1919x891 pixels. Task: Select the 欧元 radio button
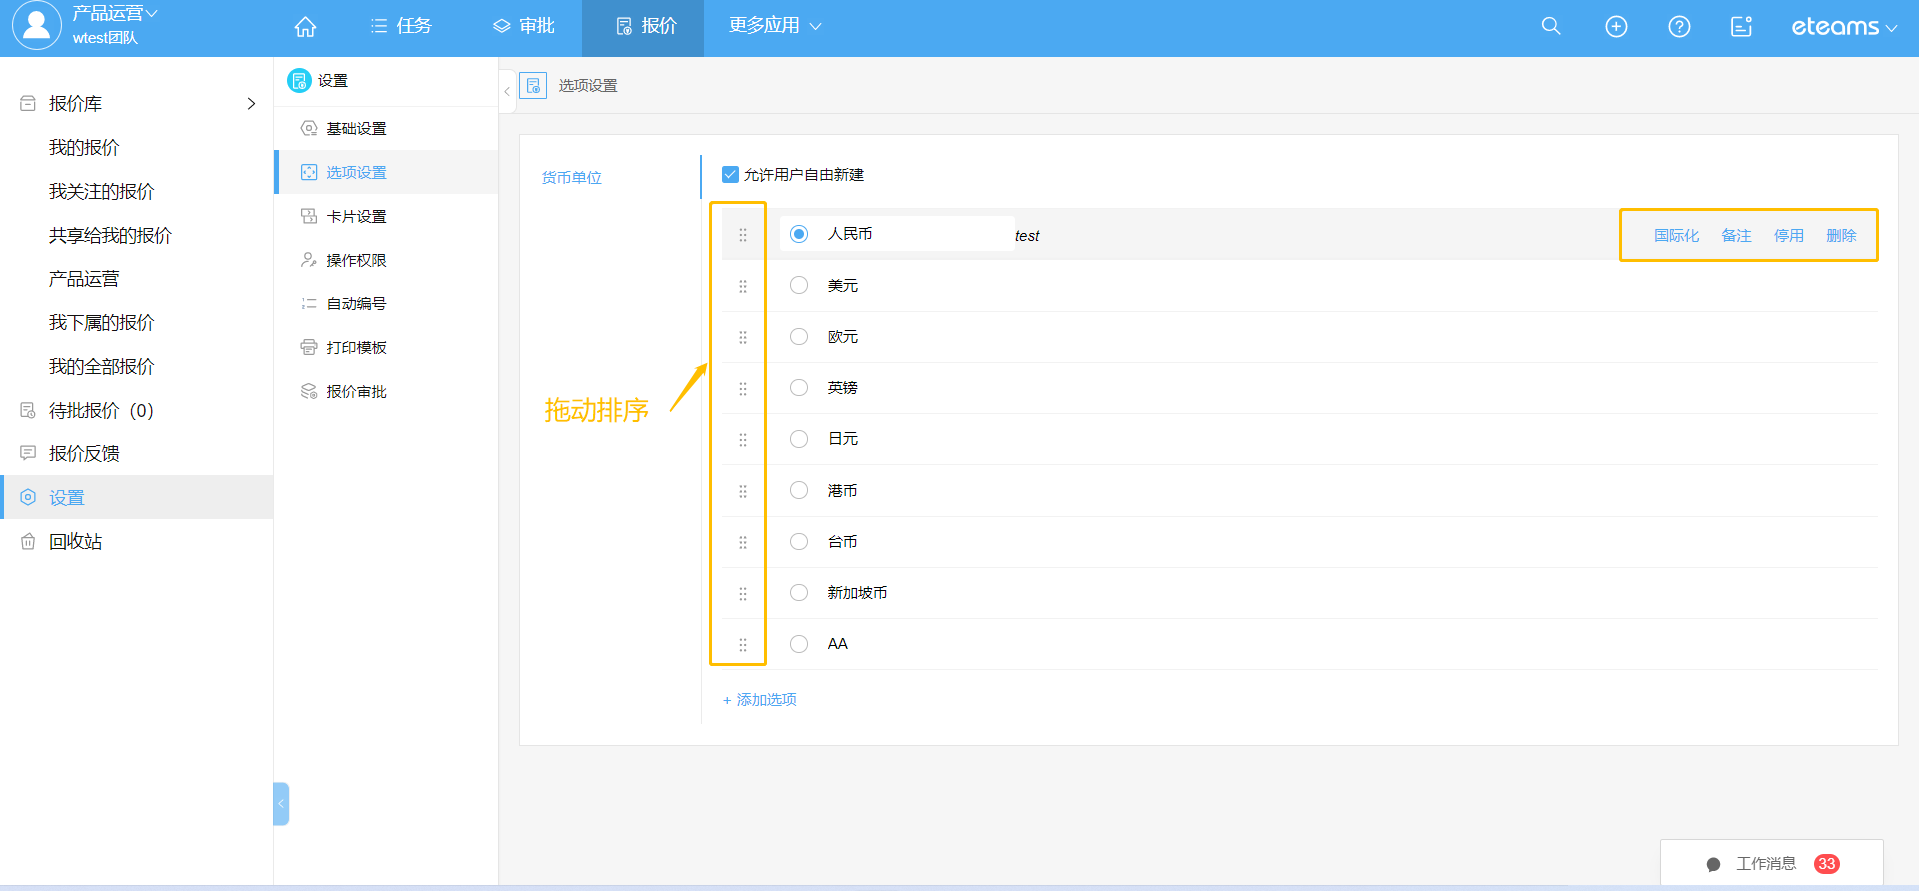pos(799,337)
